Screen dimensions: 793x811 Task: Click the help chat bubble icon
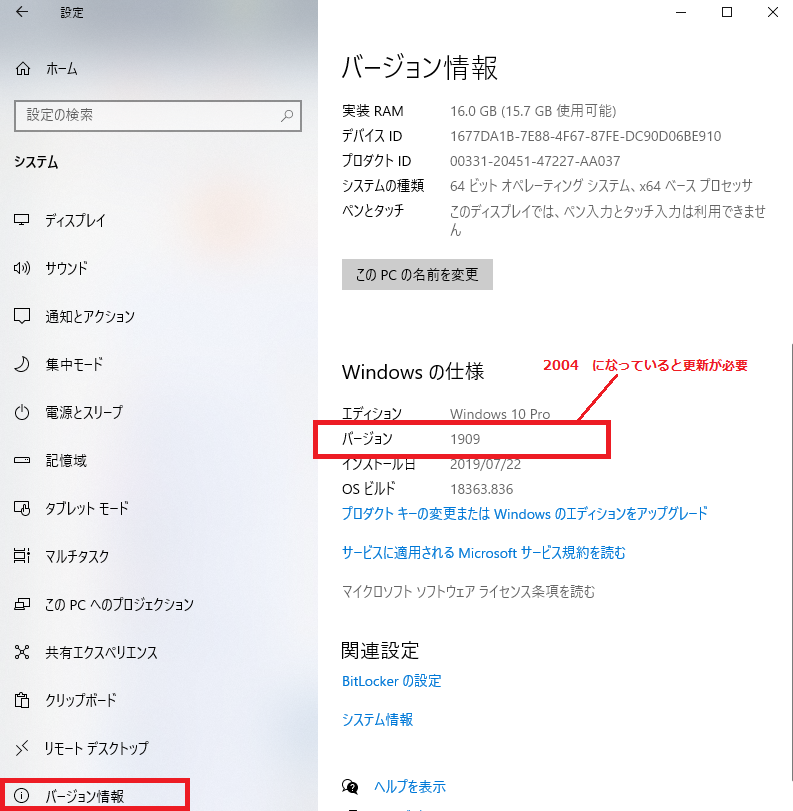[350, 787]
